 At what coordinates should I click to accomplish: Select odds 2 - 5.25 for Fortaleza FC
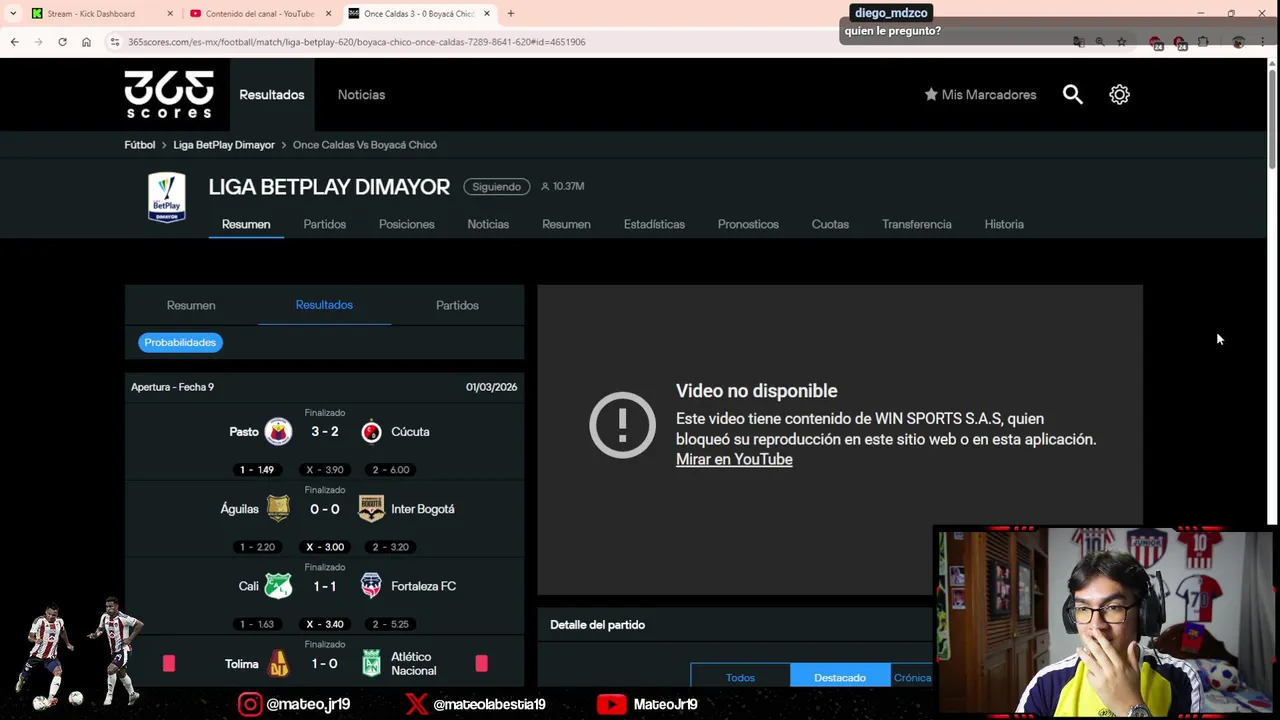pyautogui.click(x=391, y=624)
